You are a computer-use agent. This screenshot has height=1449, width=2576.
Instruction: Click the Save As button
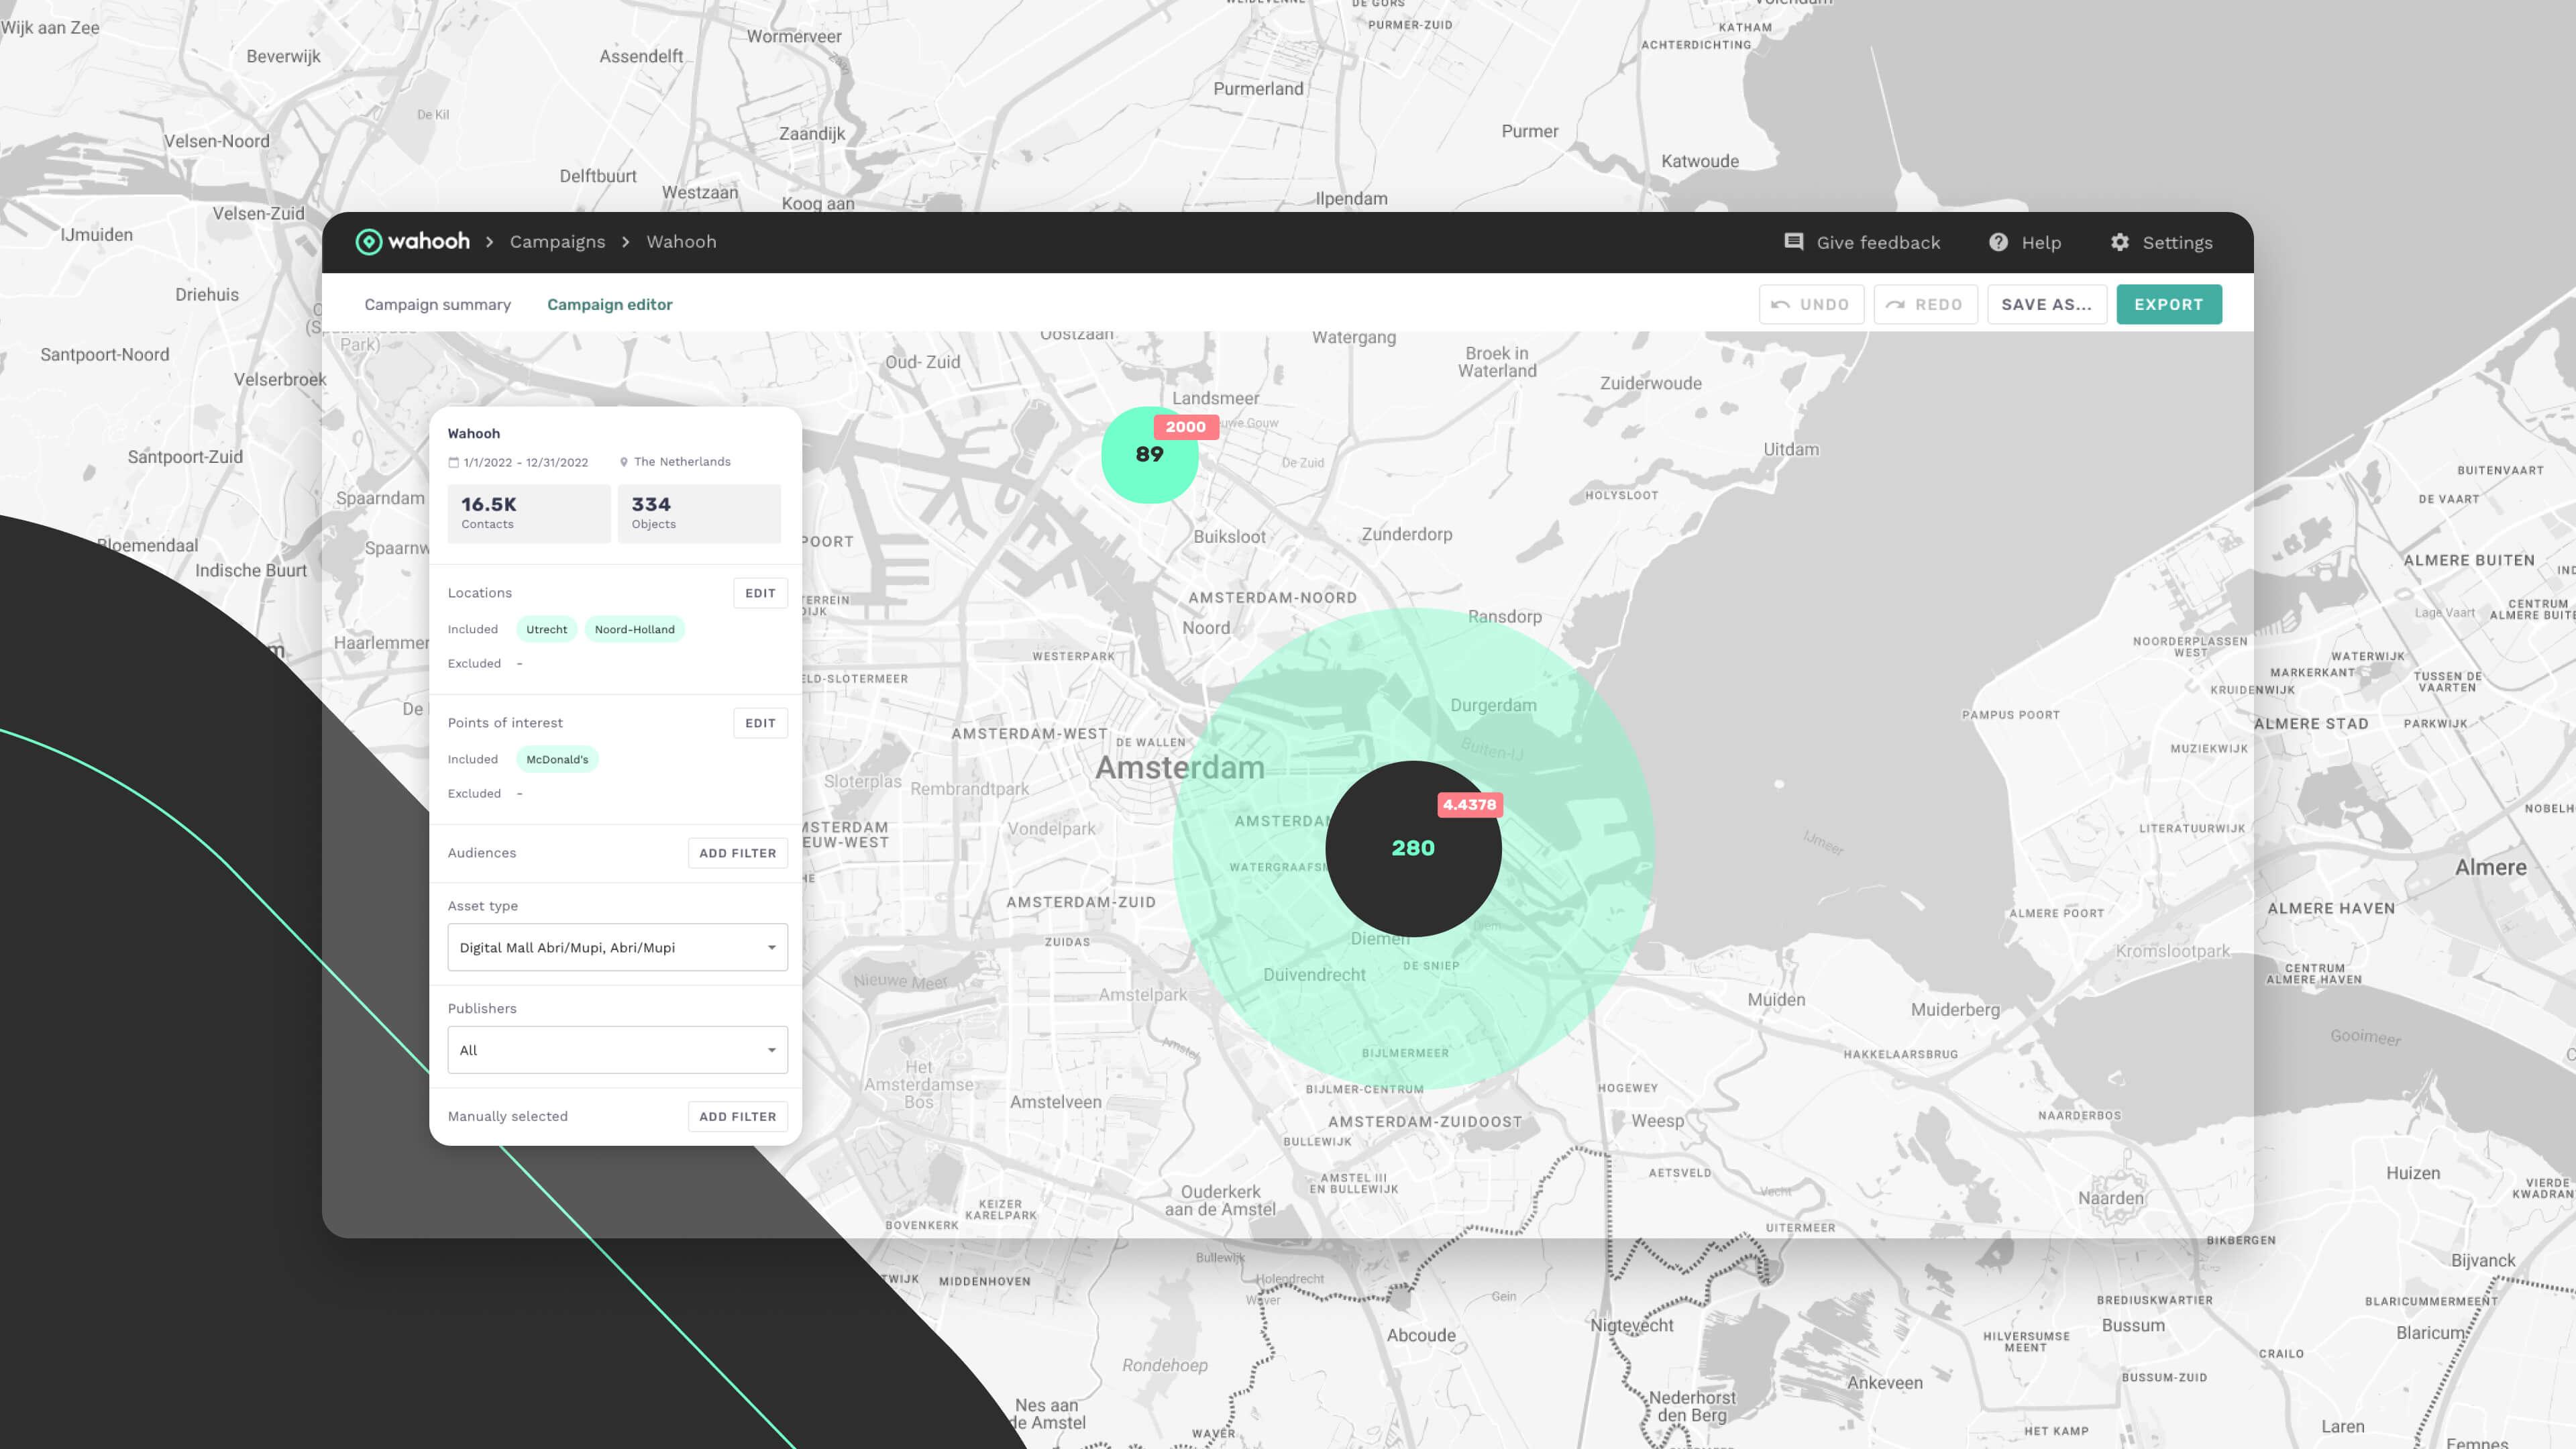point(2046,305)
